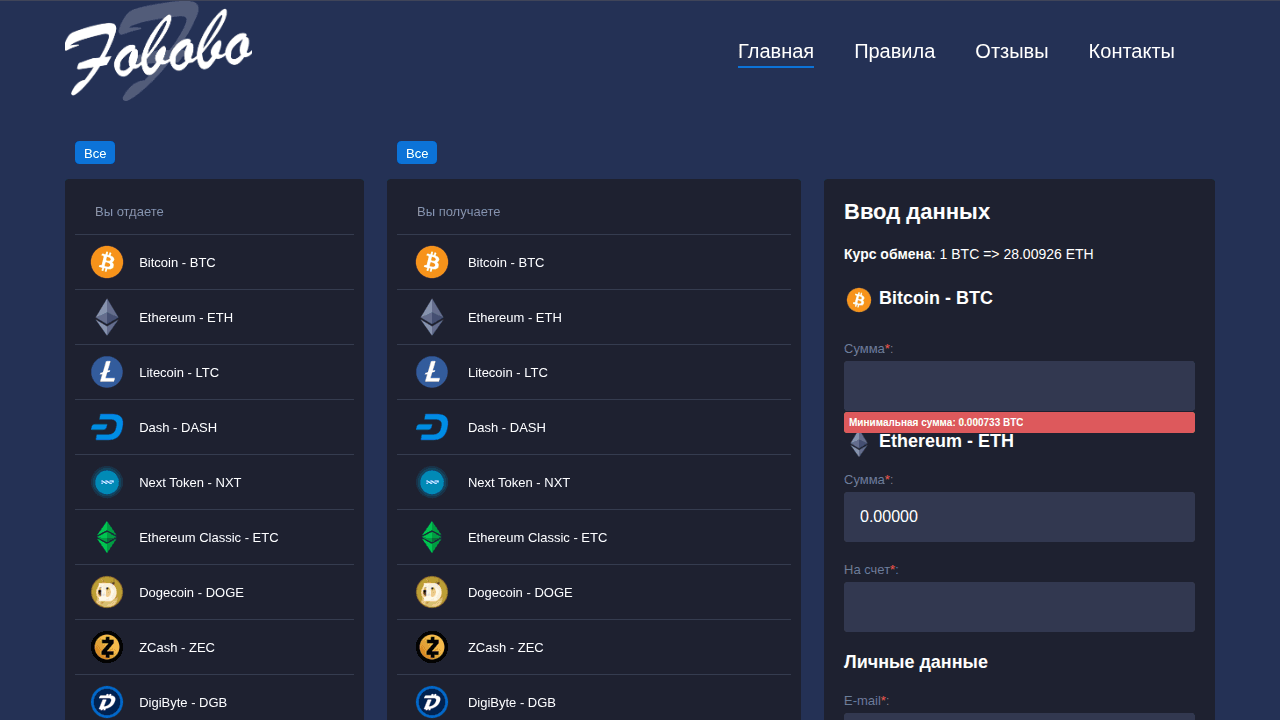This screenshot has width=1280, height=720.
Task: Open the Главная navigation tab
Action: coord(775,52)
